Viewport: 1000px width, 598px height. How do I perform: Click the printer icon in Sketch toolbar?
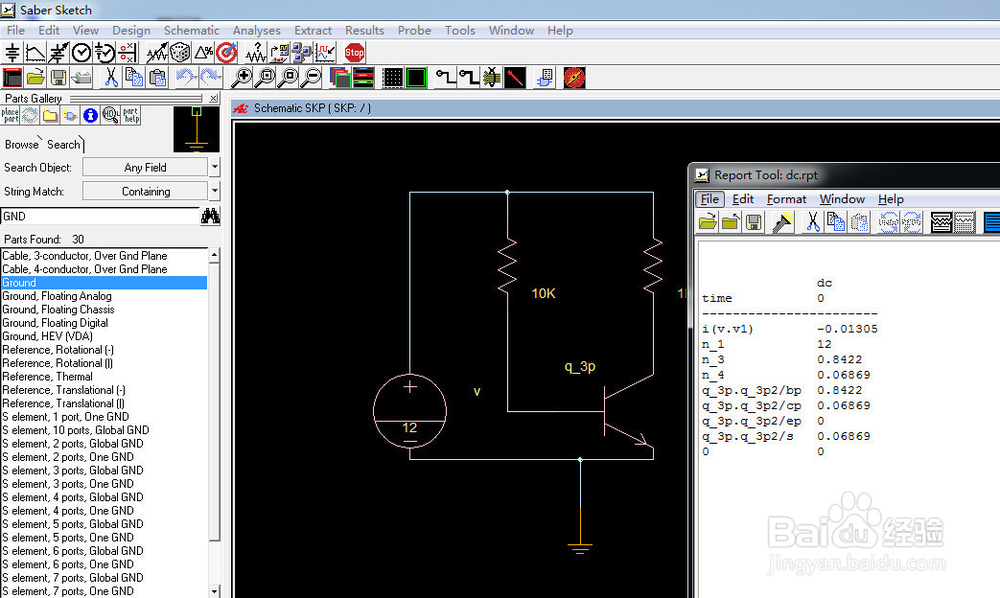pos(82,78)
